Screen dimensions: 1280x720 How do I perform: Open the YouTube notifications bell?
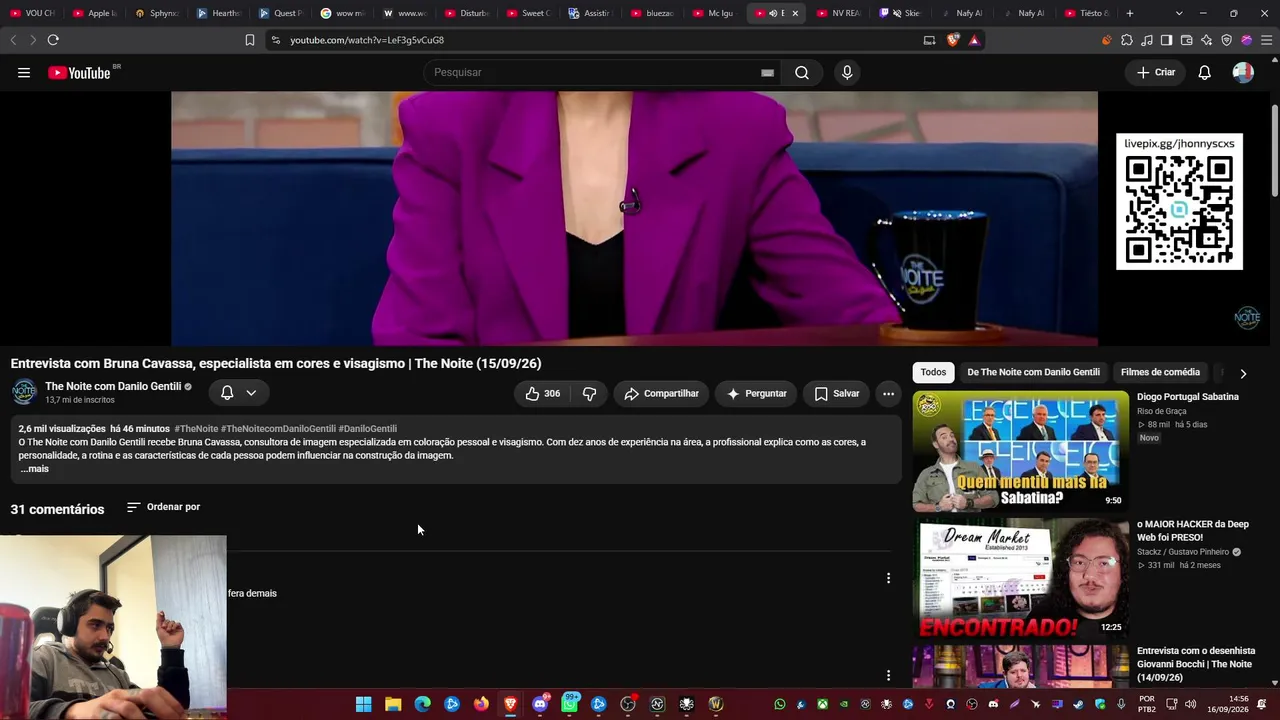coord(1205,73)
